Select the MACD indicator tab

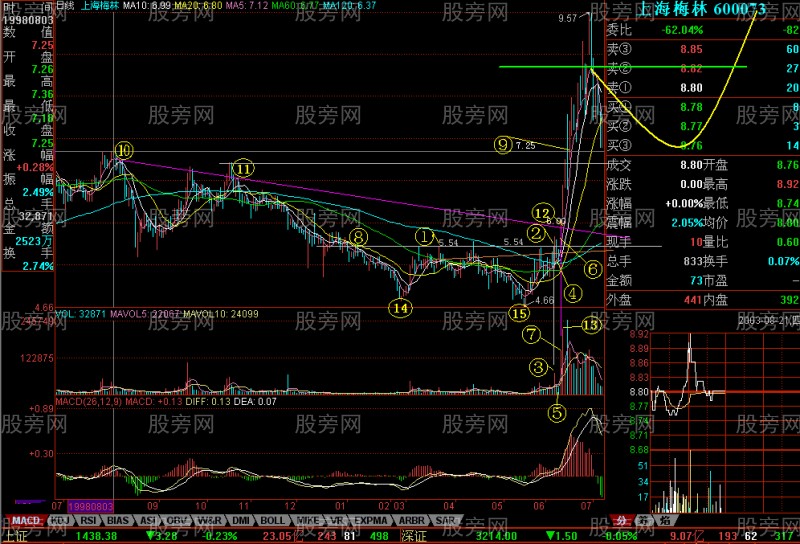click(x=26, y=521)
